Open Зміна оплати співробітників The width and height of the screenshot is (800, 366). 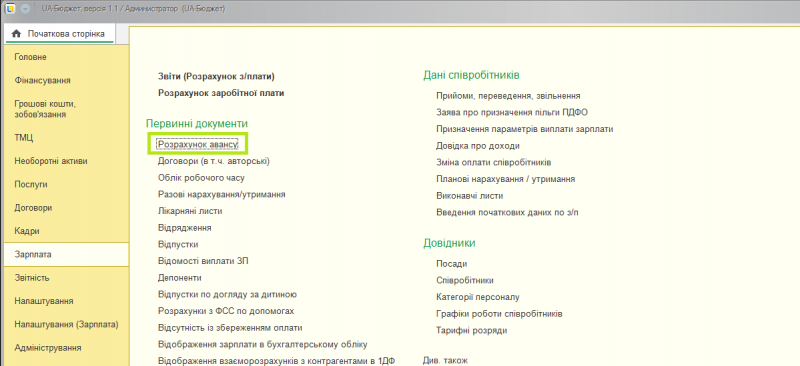point(493,162)
